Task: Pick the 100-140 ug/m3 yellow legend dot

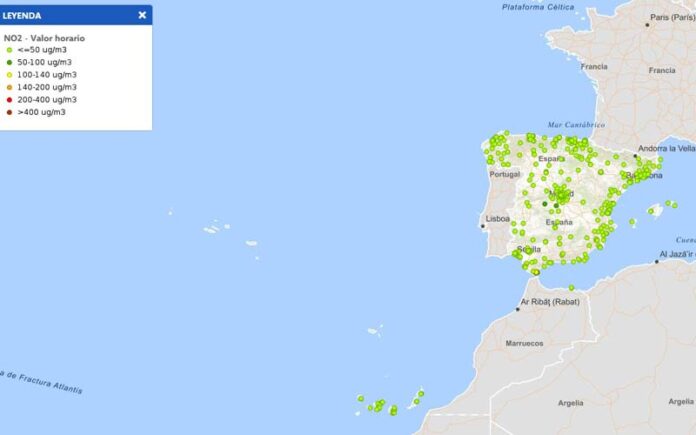Action: (x=9, y=75)
